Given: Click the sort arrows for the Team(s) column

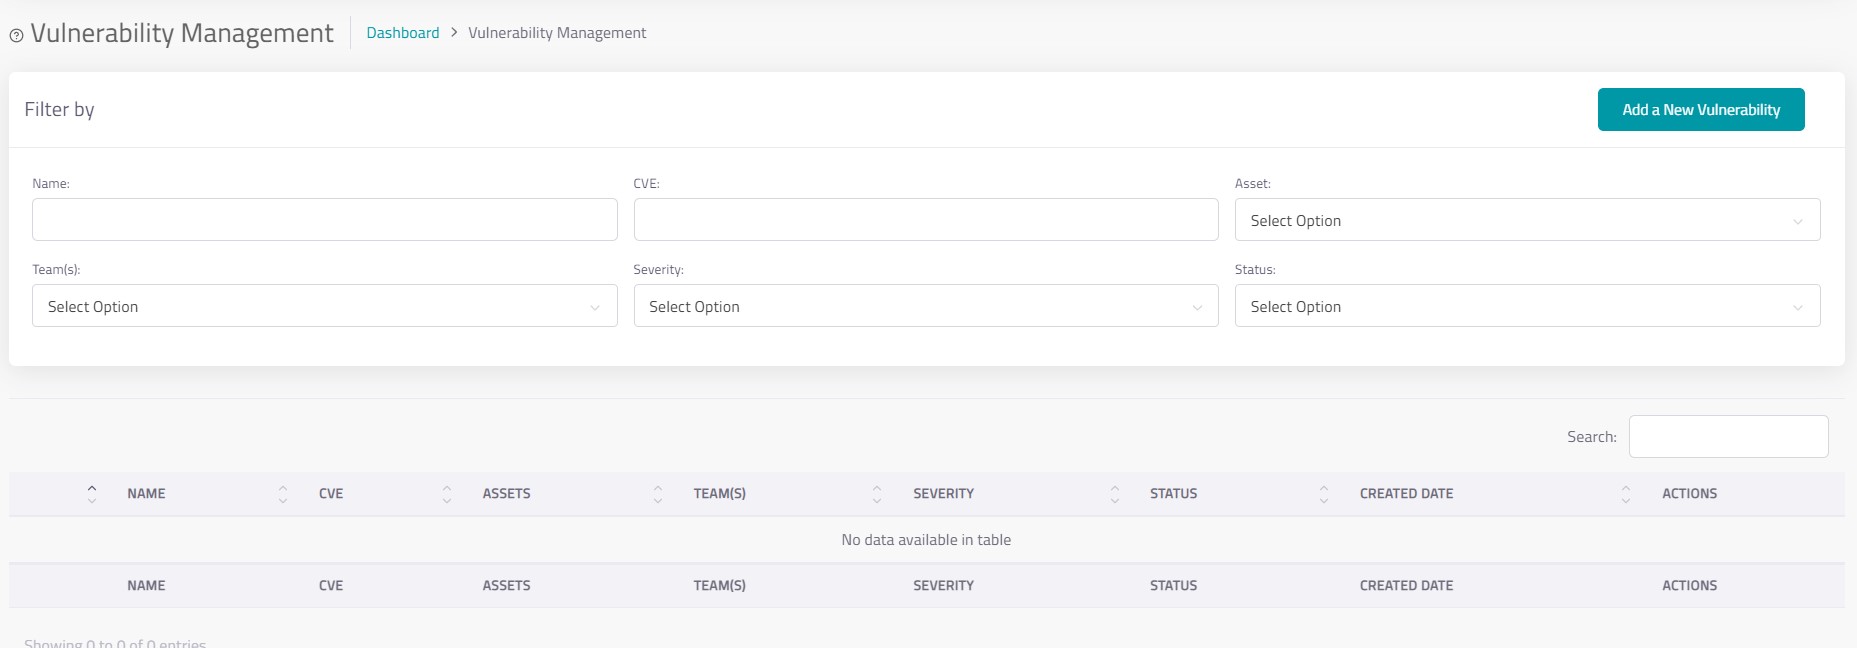Looking at the screenshot, I should [877, 494].
